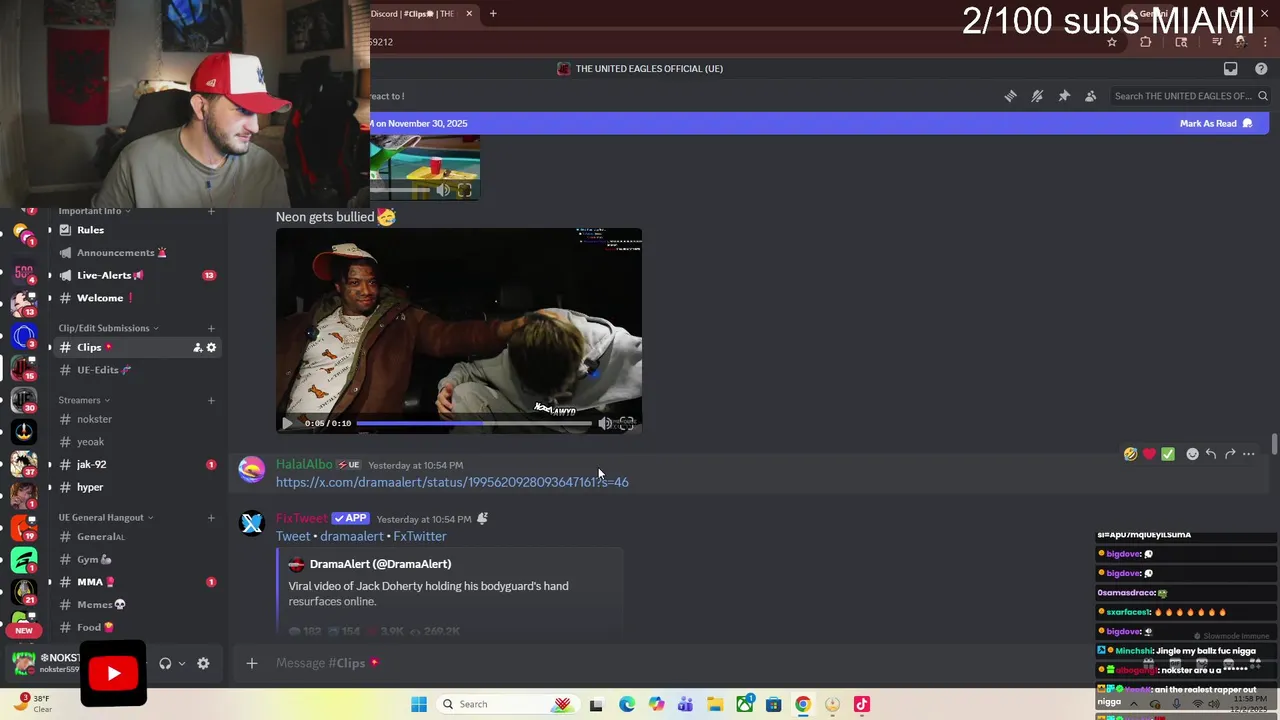Create a channel in UE General Hangout
1280x720 pixels.
[x=211, y=517]
